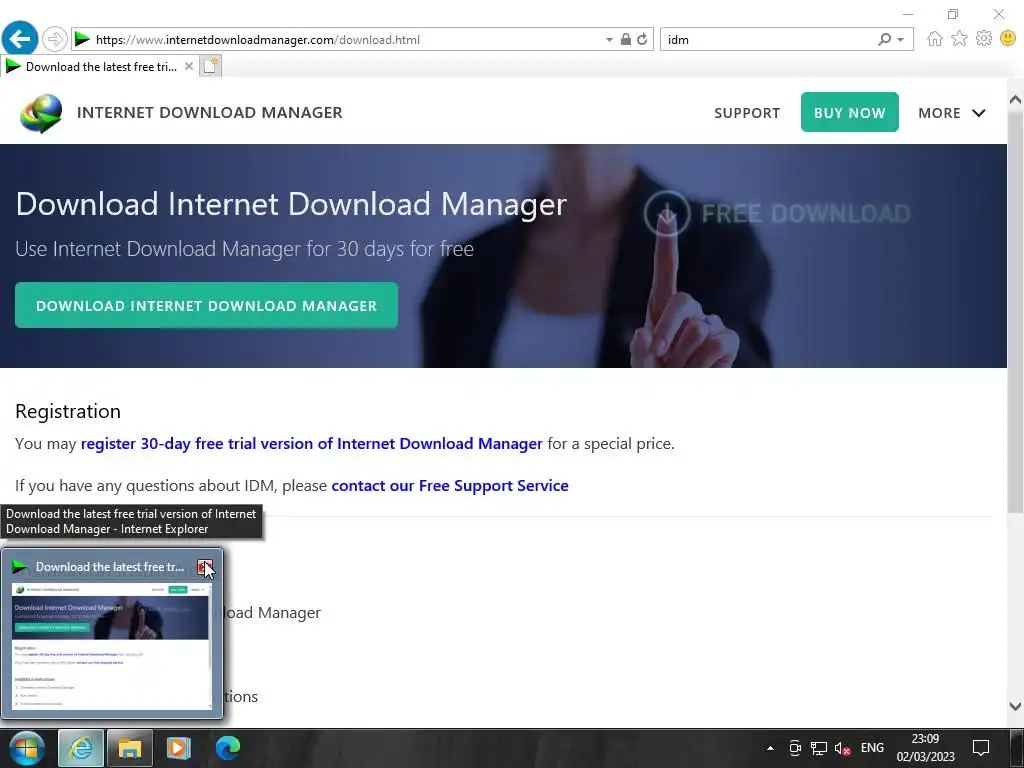The width and height of the screenshot is (1024, 768).
Task: Click 'Use Internet Download Manager for 30 days' text
Action: 244,249
